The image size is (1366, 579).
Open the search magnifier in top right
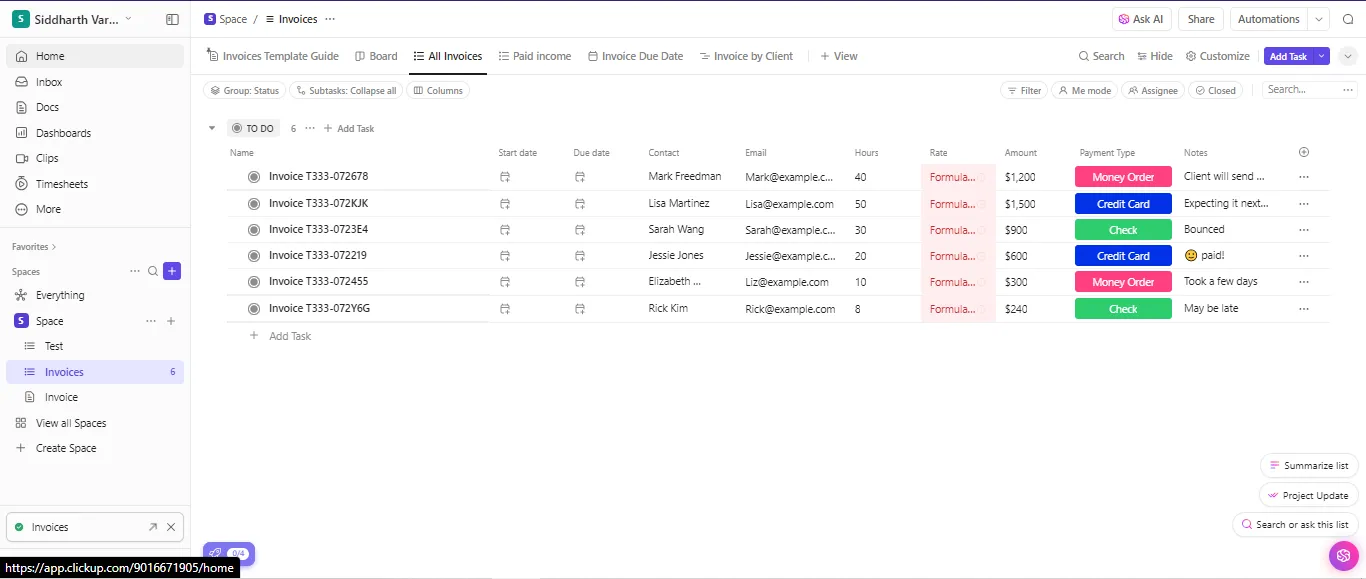click(x=1348, y=19)
